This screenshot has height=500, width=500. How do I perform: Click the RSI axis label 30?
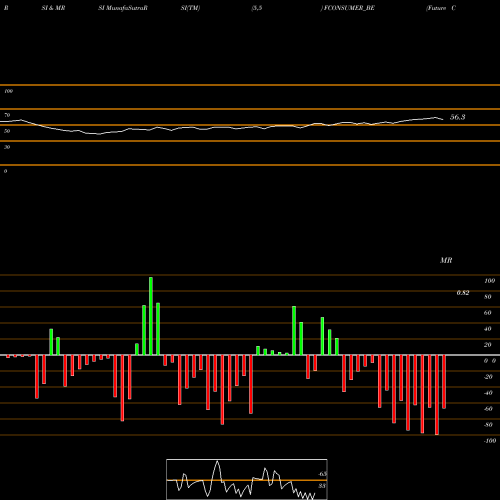click(7, 147)
